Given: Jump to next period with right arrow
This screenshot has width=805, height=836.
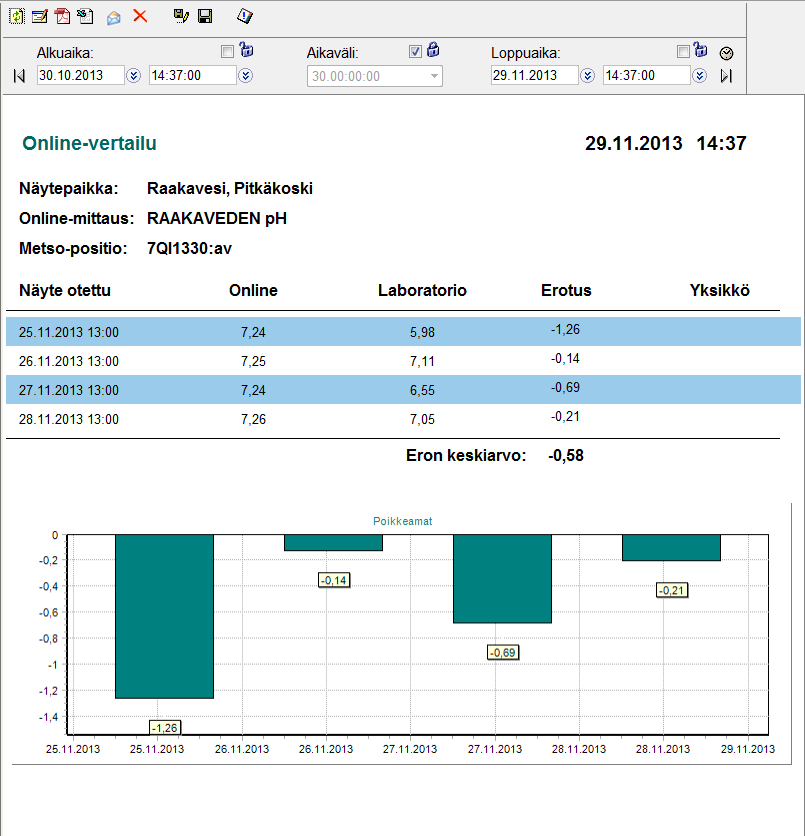Looking at the screenshot, I should [726, 76].
